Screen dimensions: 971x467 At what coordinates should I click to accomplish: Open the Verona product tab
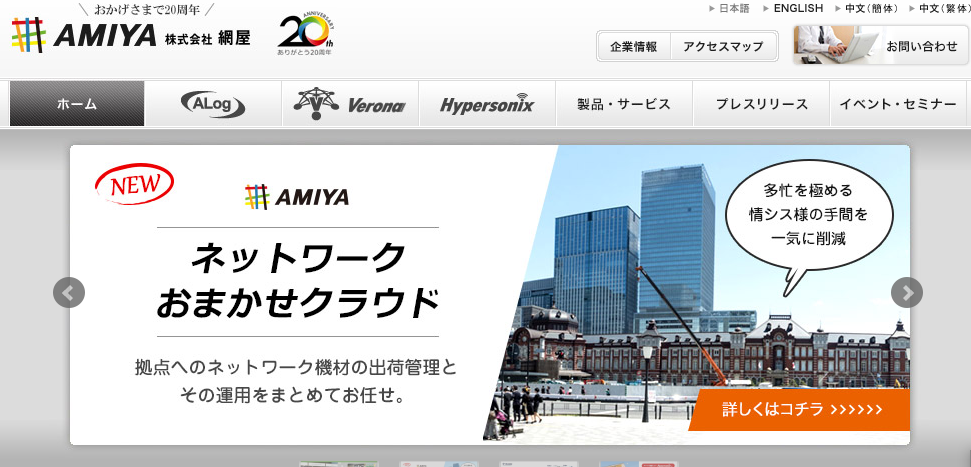(350, 104)
